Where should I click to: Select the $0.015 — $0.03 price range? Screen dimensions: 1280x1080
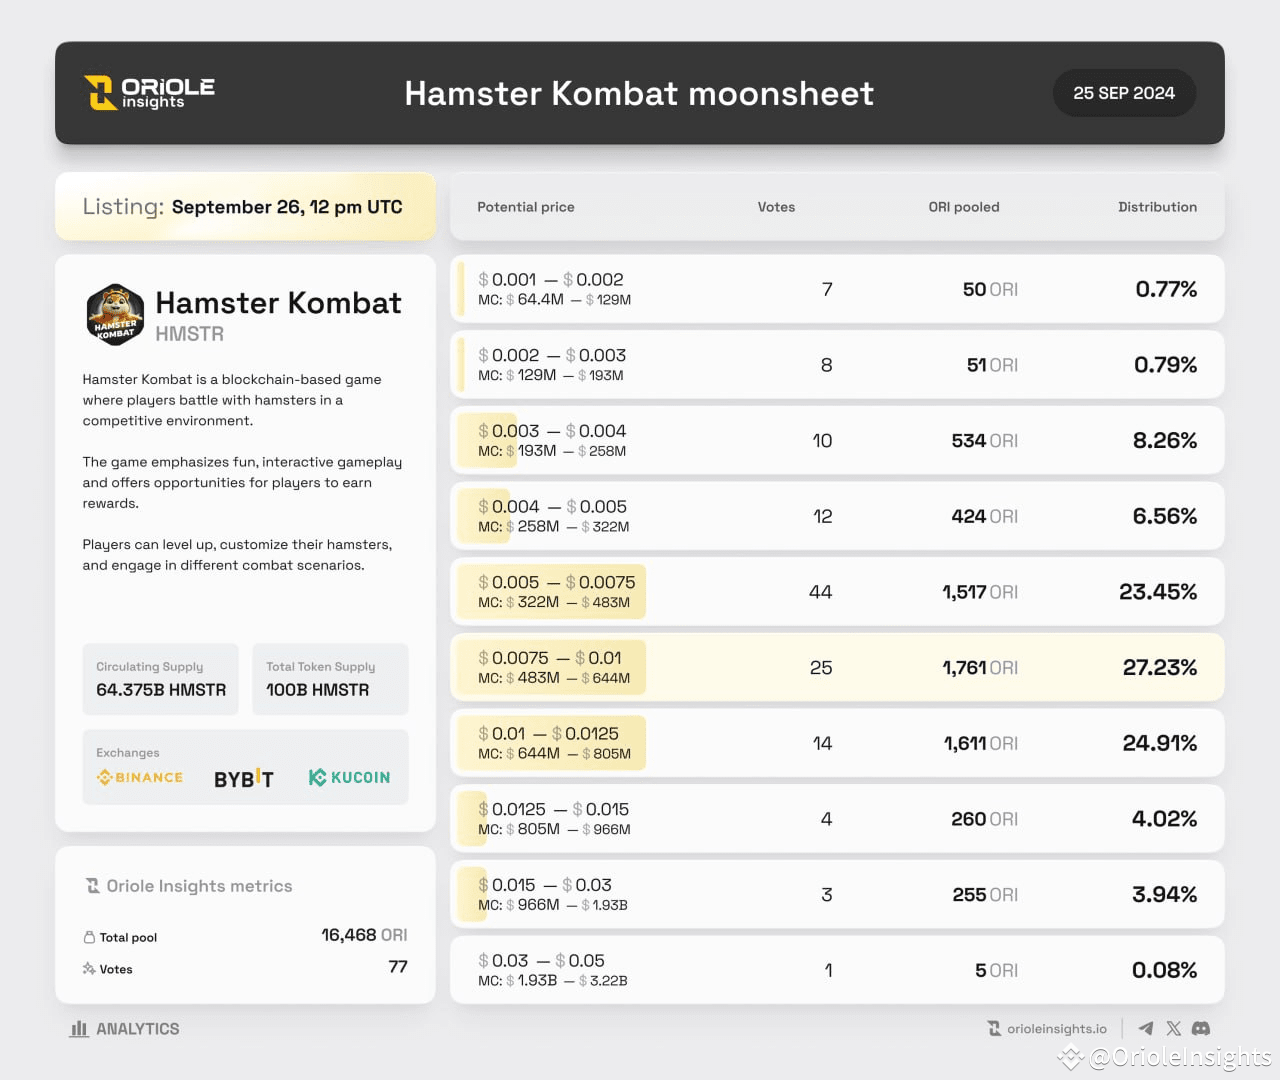point(545,885)
